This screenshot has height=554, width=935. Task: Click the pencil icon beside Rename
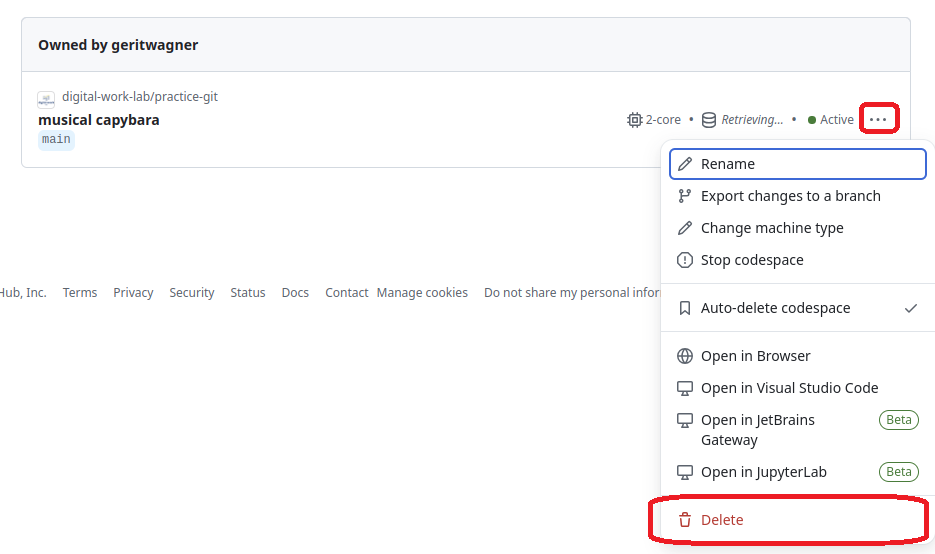coord(685,164)
